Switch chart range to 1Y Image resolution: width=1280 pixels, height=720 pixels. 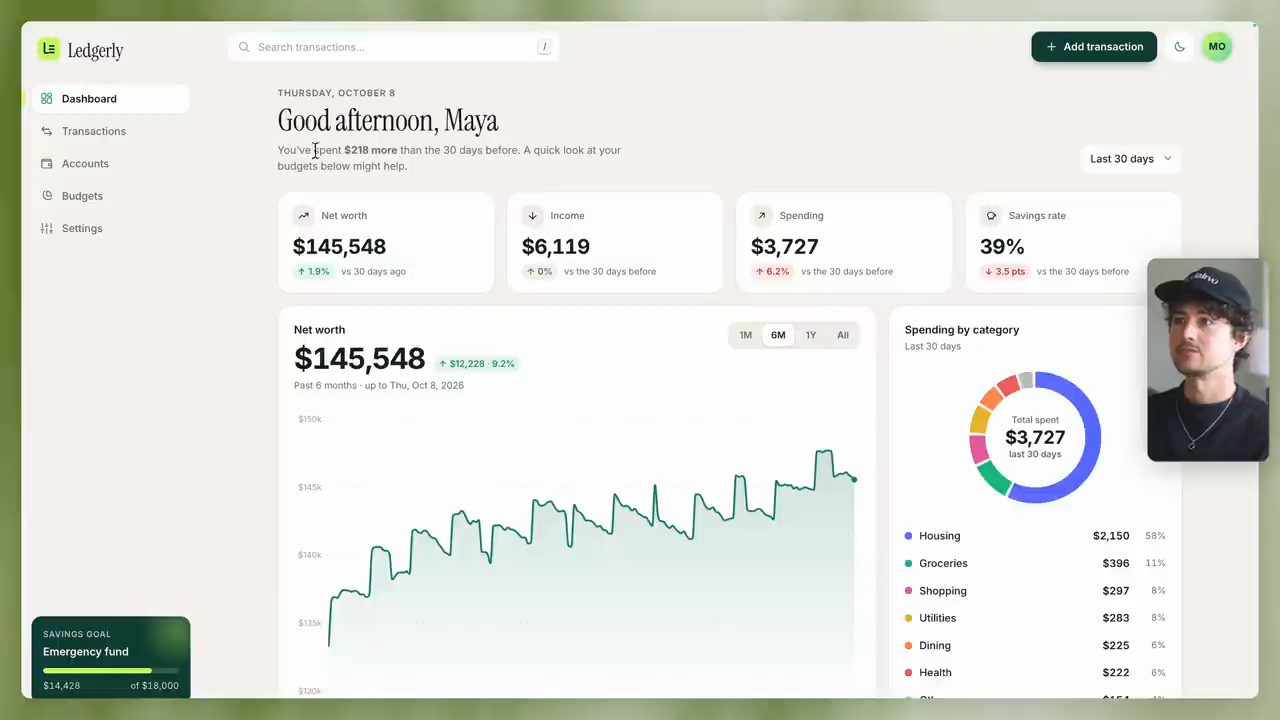point(811,335)
